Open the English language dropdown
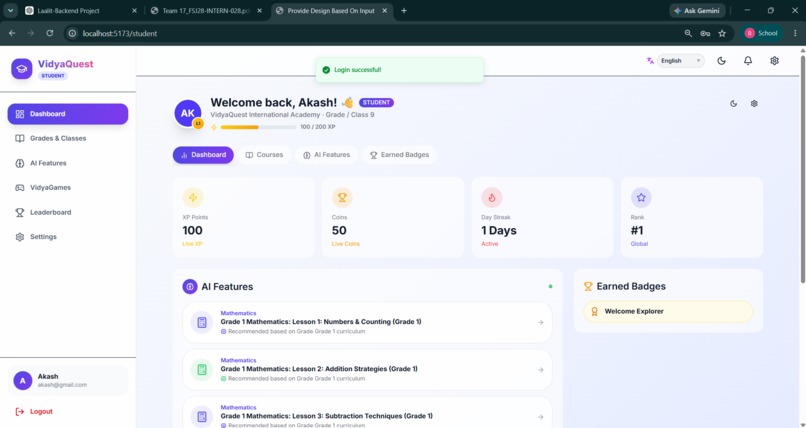Screen dimensions: 806x428 [x=681, y=61]
